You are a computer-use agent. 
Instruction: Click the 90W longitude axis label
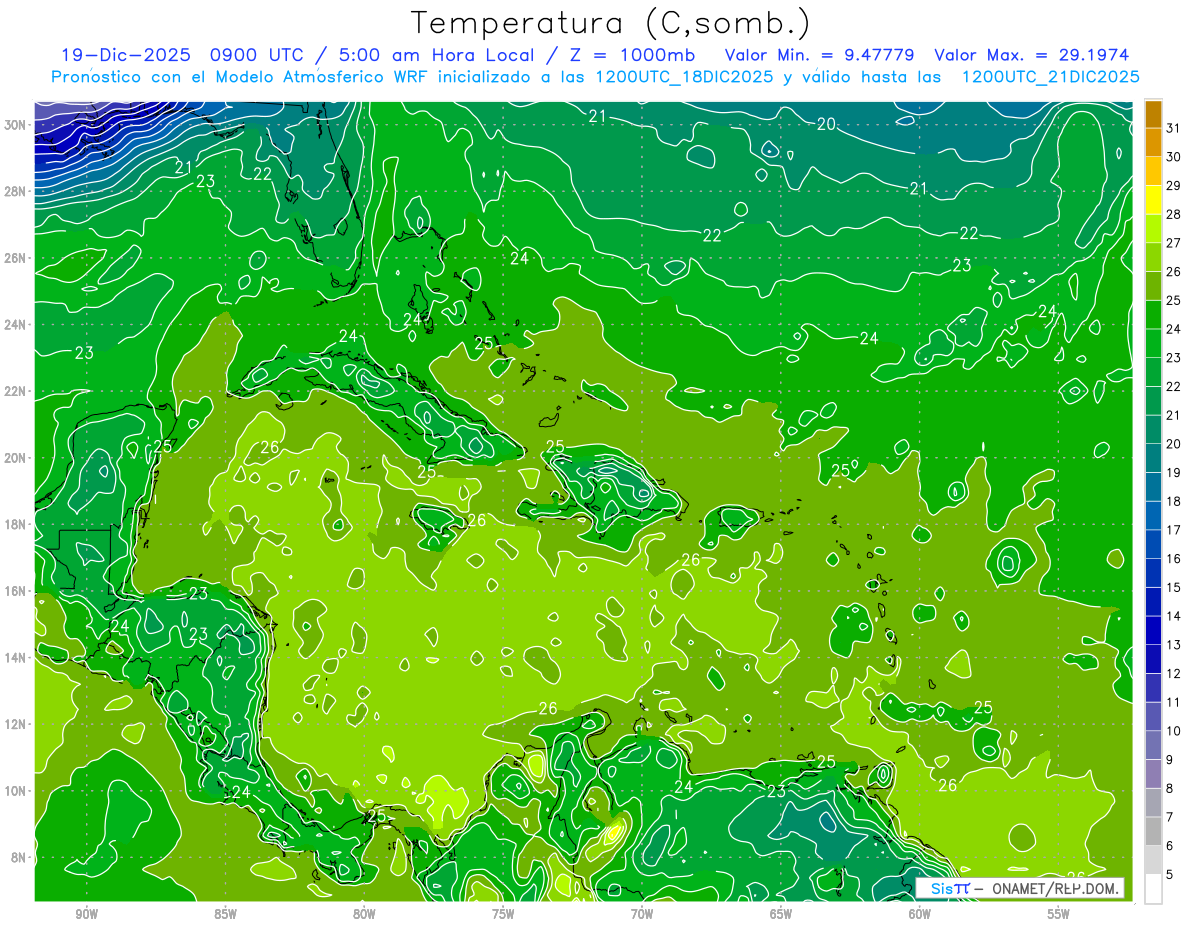[x=86, y=914]
